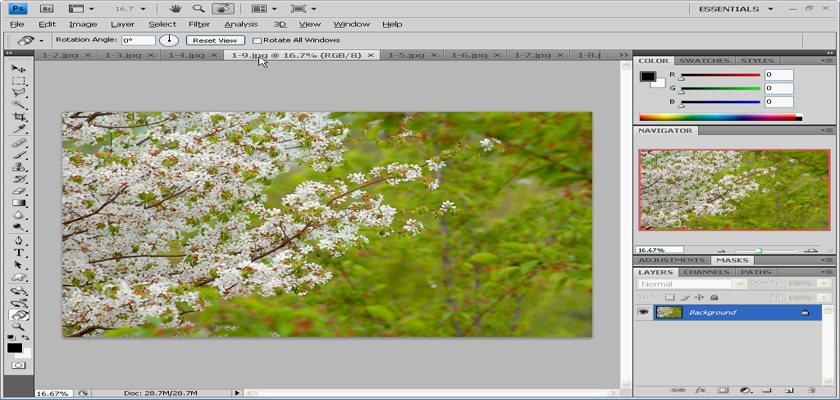840x400 pixels.
Task: Select the 3D Orbit tool
Action: coord(19,303)
